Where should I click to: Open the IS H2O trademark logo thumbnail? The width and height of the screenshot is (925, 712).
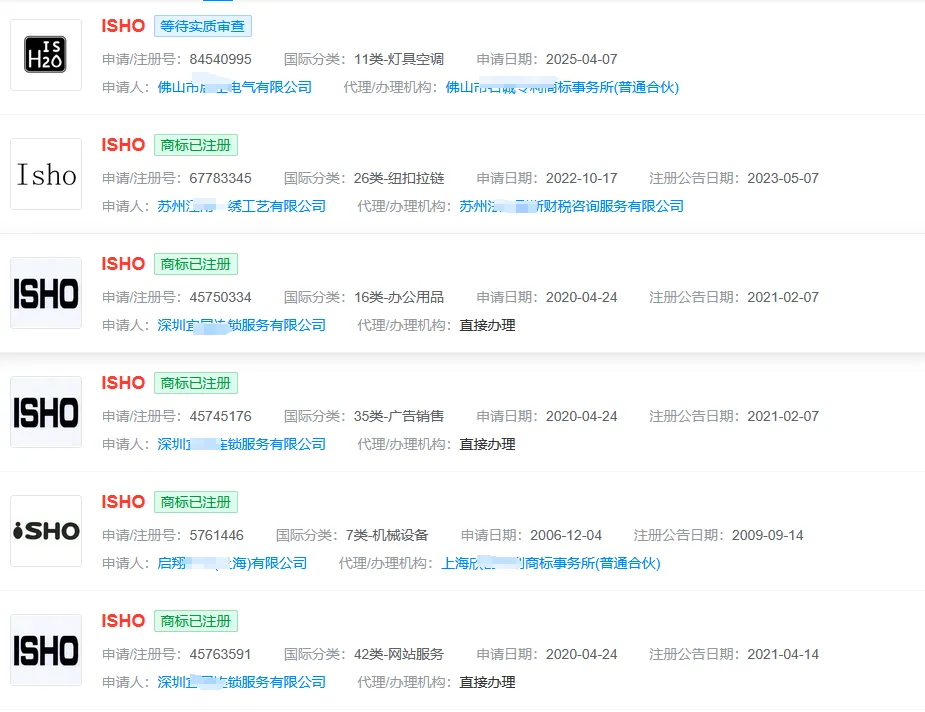coord(46,55)
